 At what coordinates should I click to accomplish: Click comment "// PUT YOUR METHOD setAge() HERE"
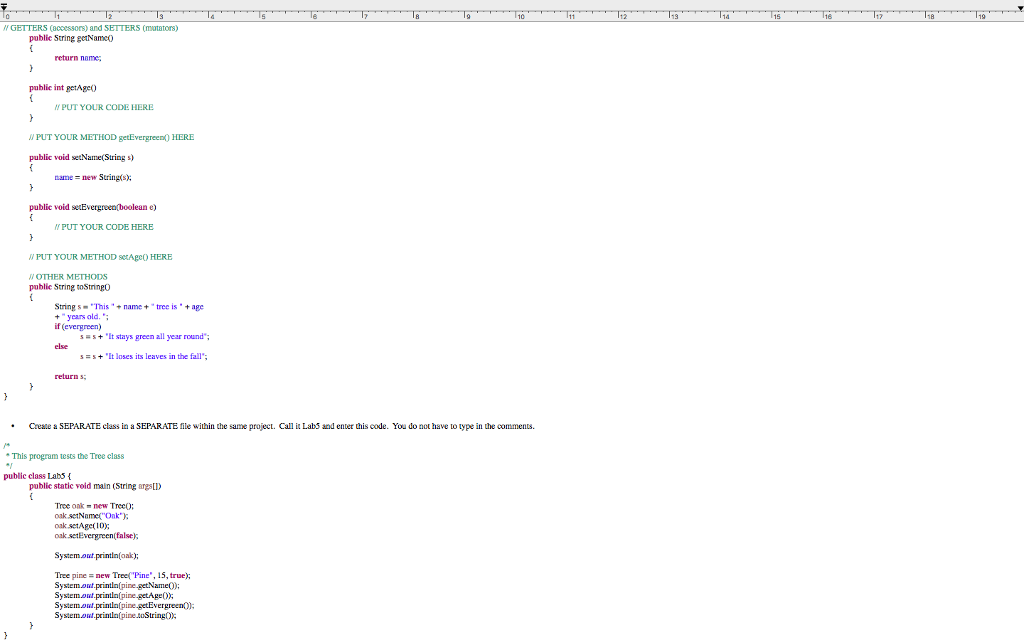(x=101, y=257)
